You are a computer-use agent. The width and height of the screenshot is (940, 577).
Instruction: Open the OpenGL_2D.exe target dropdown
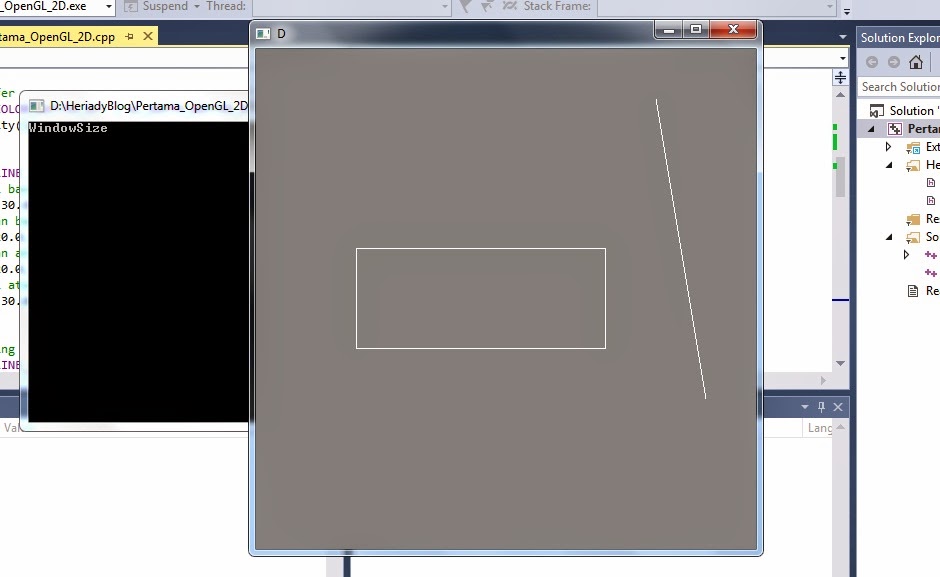(x=109, y=6)
